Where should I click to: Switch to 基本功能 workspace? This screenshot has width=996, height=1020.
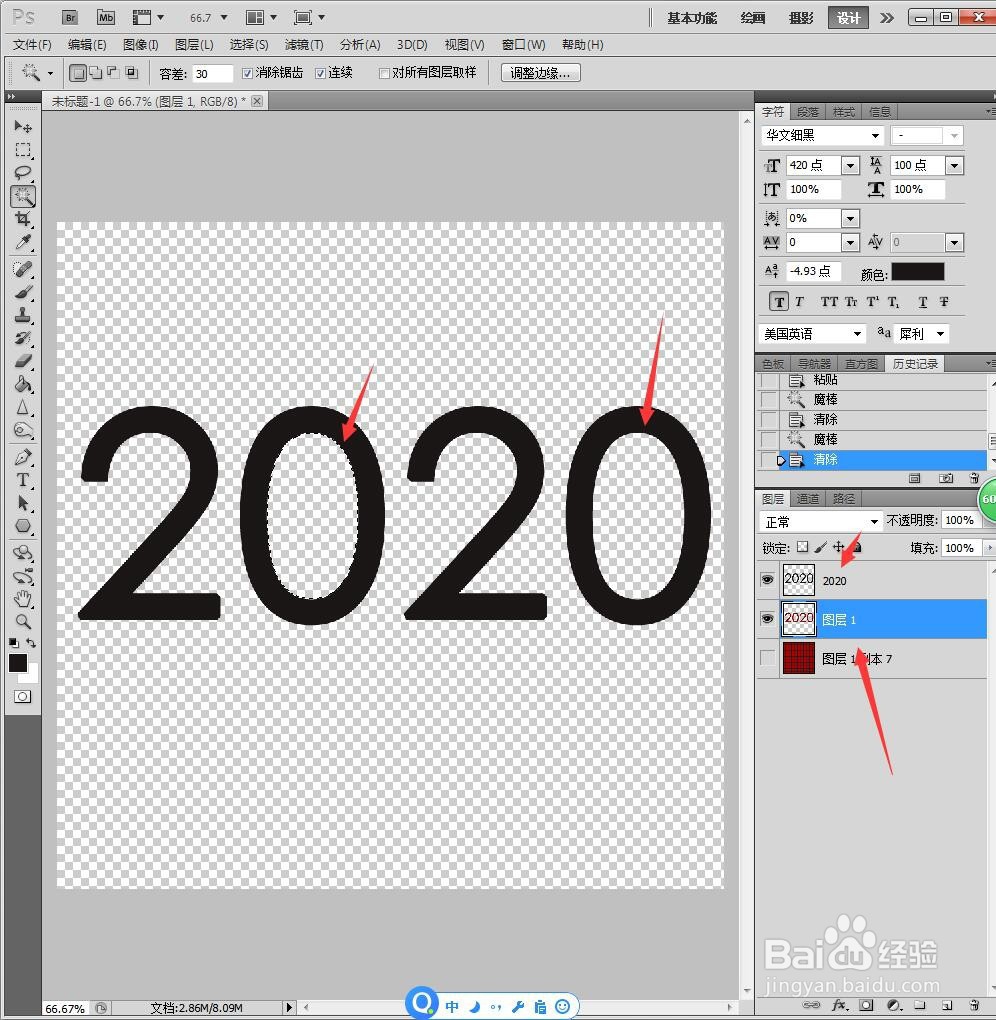(692, 18)
